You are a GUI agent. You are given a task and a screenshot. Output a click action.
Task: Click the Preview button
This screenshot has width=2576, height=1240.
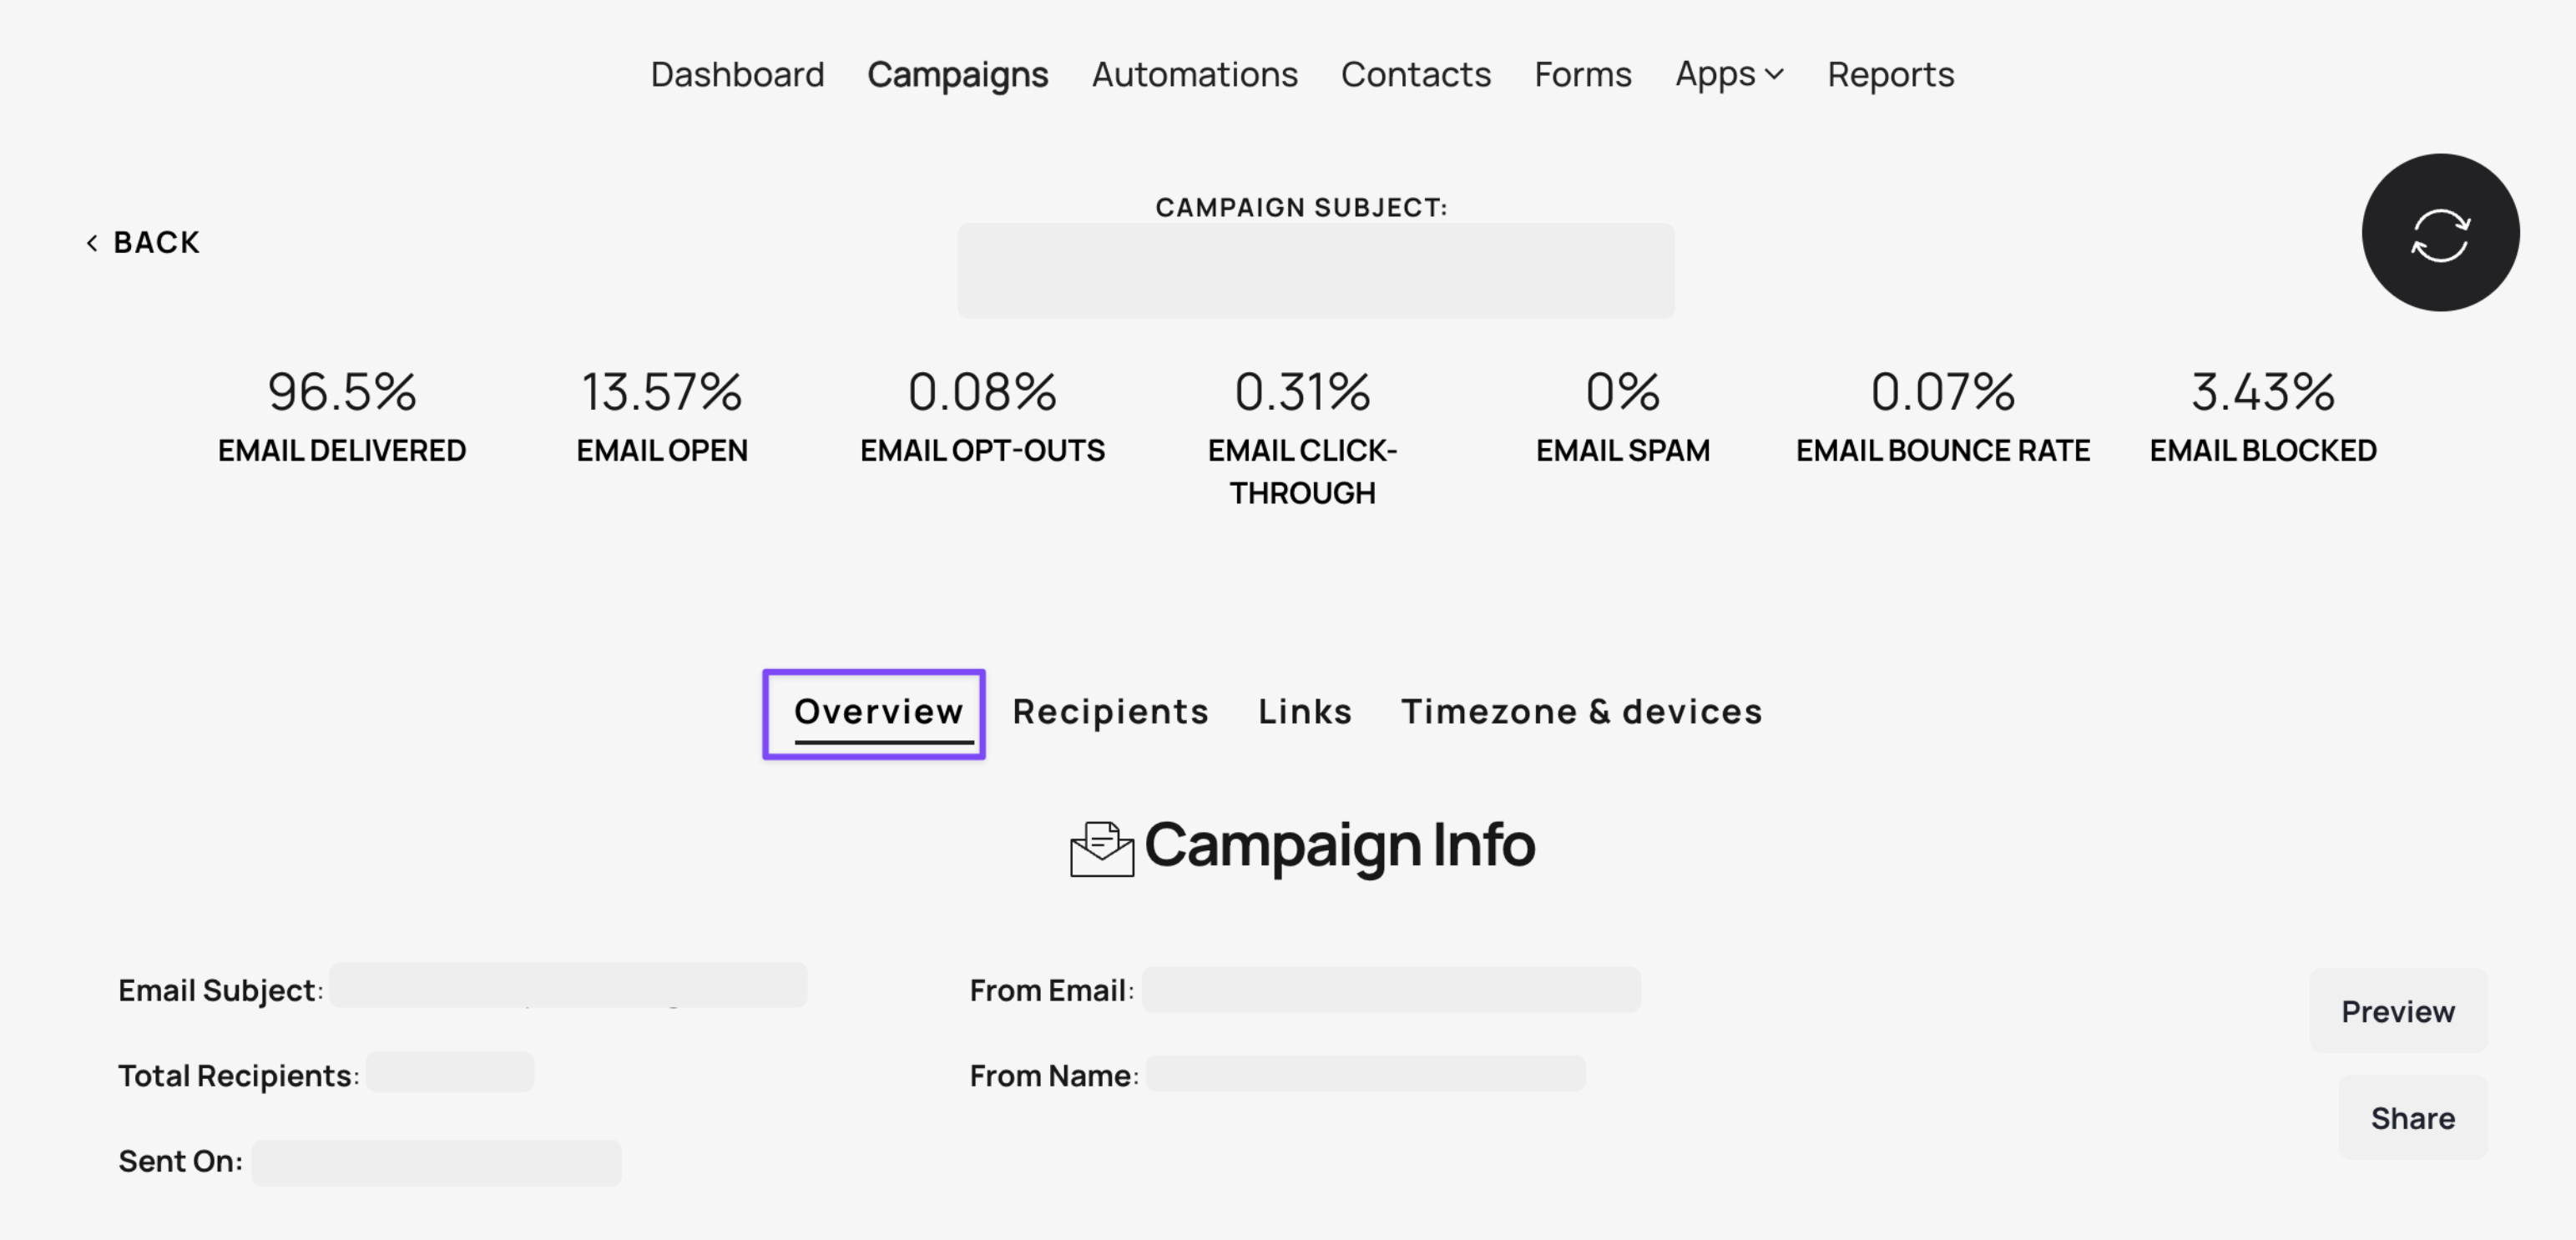(x=2397, y=1011)
